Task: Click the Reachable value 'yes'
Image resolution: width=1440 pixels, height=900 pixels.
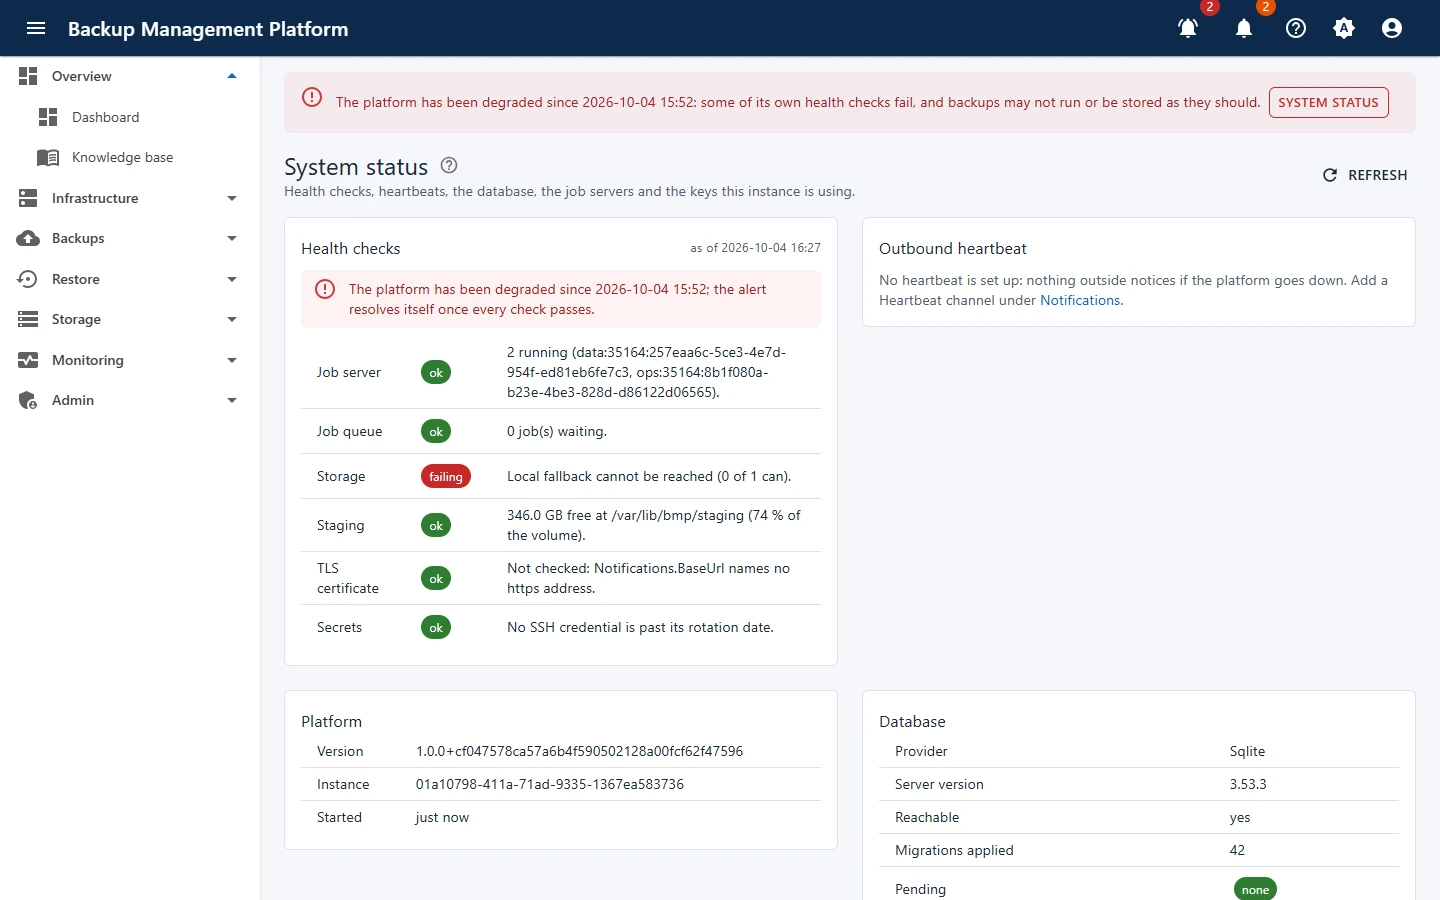Action: (x=1240, y=817)
